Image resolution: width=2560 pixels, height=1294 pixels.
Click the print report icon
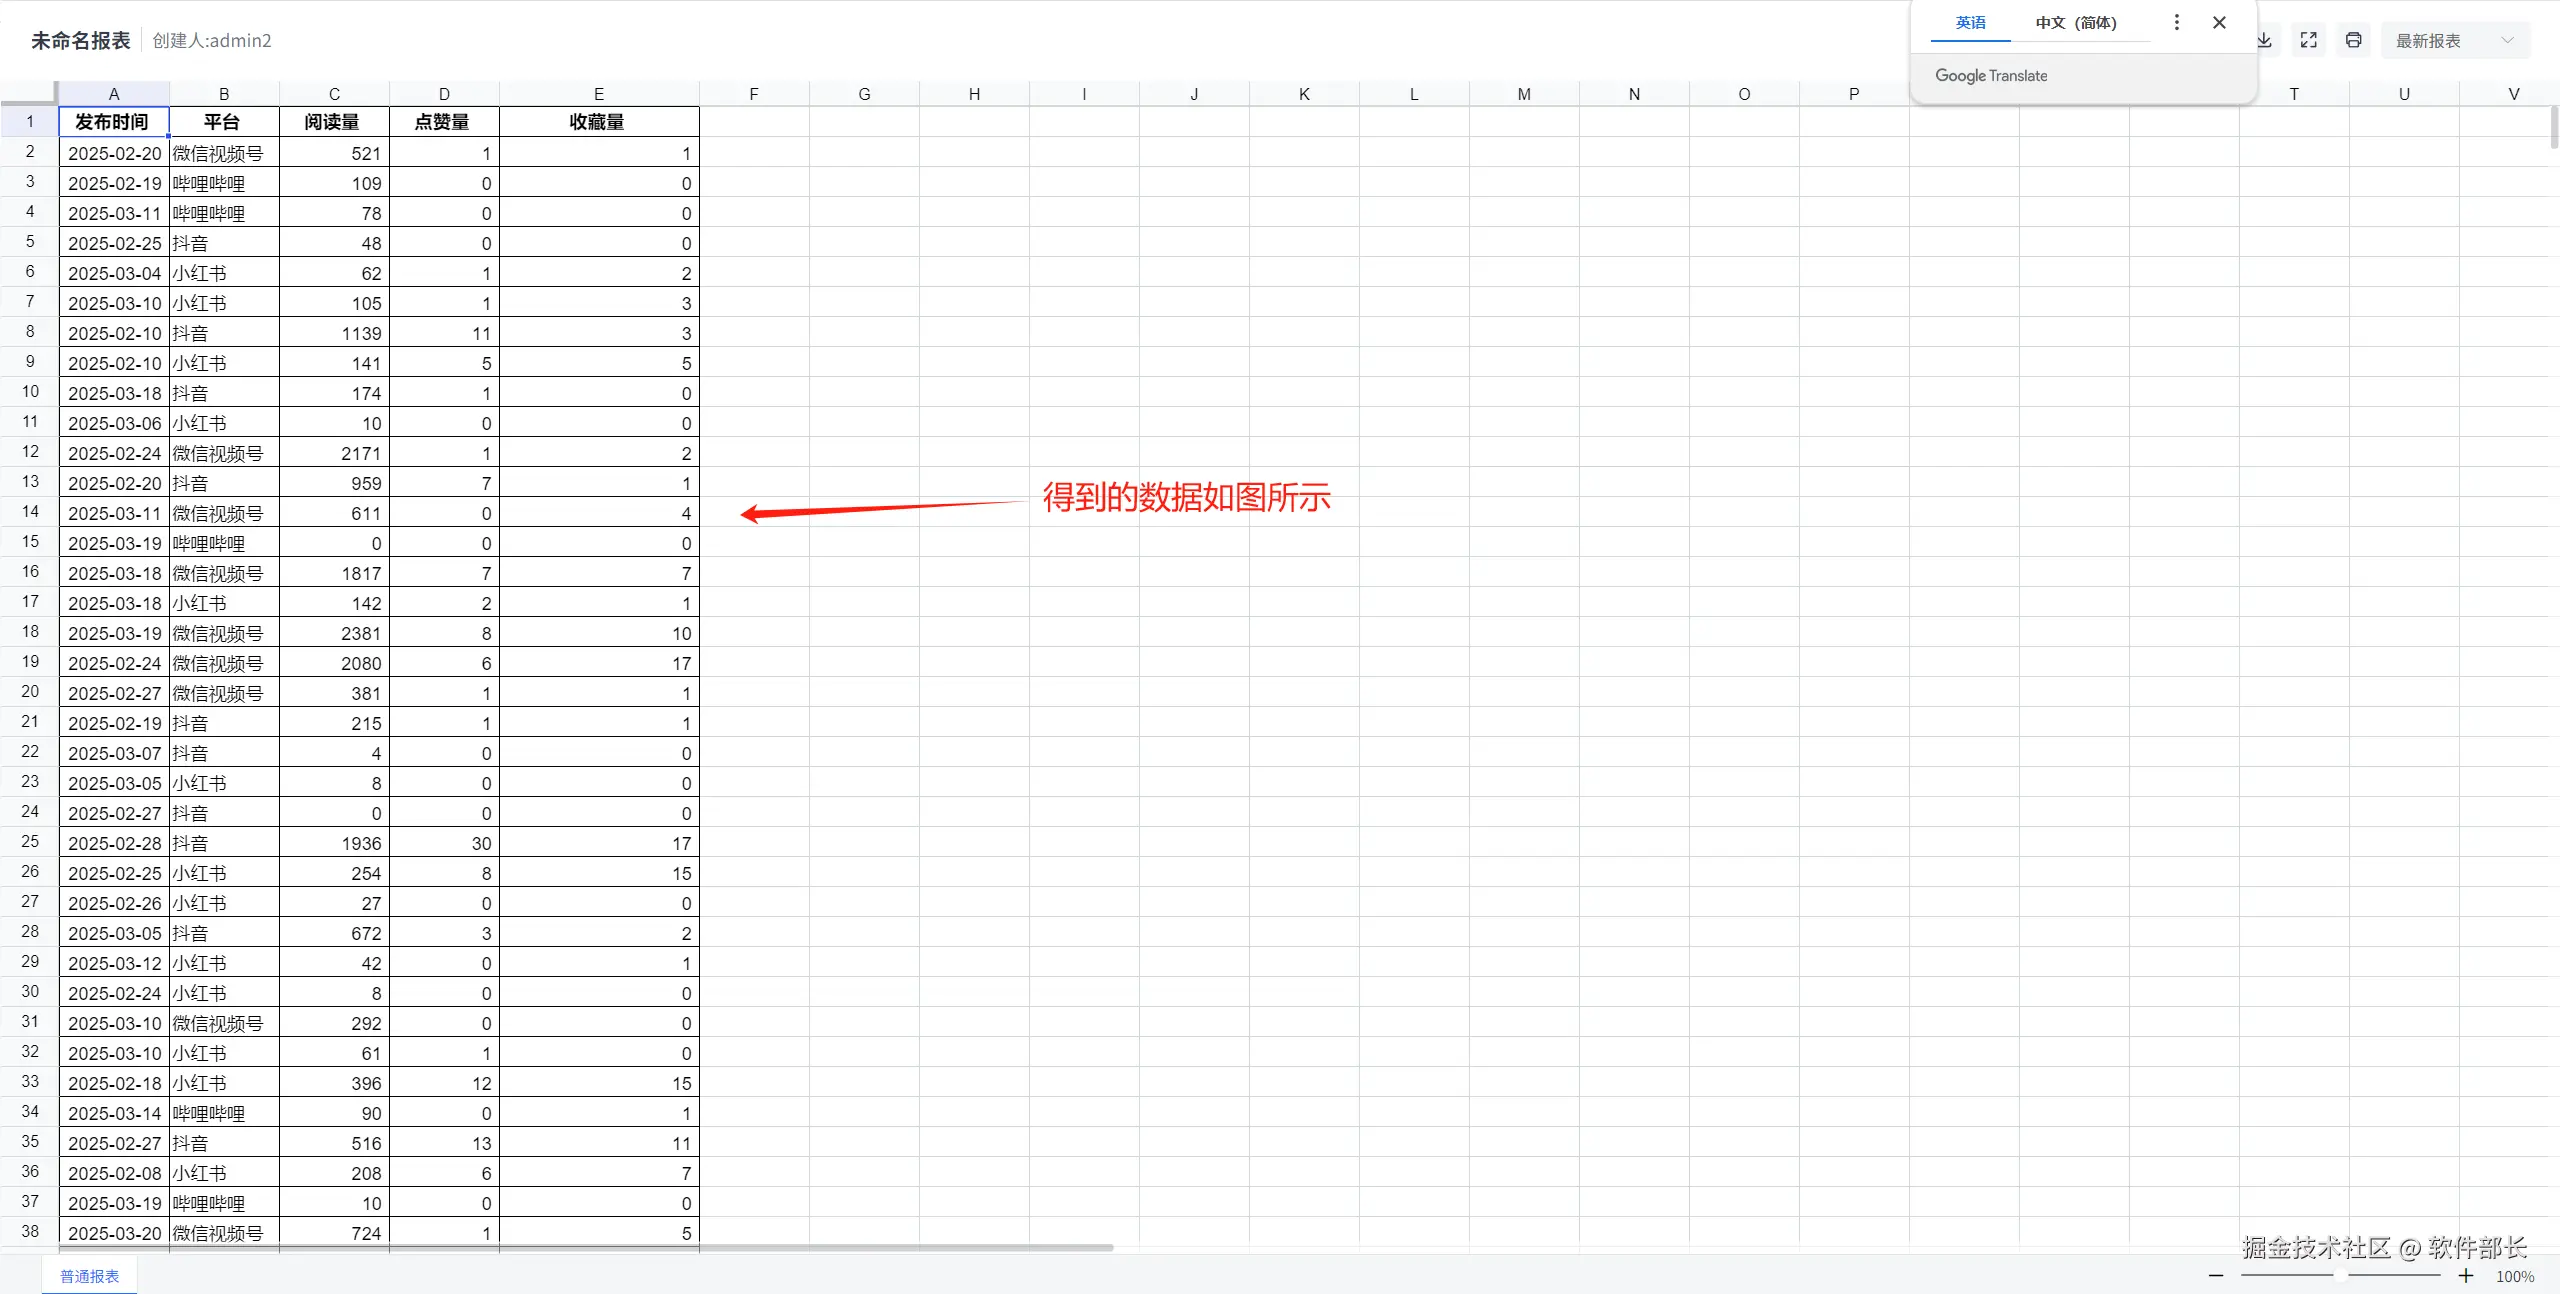2353,40
